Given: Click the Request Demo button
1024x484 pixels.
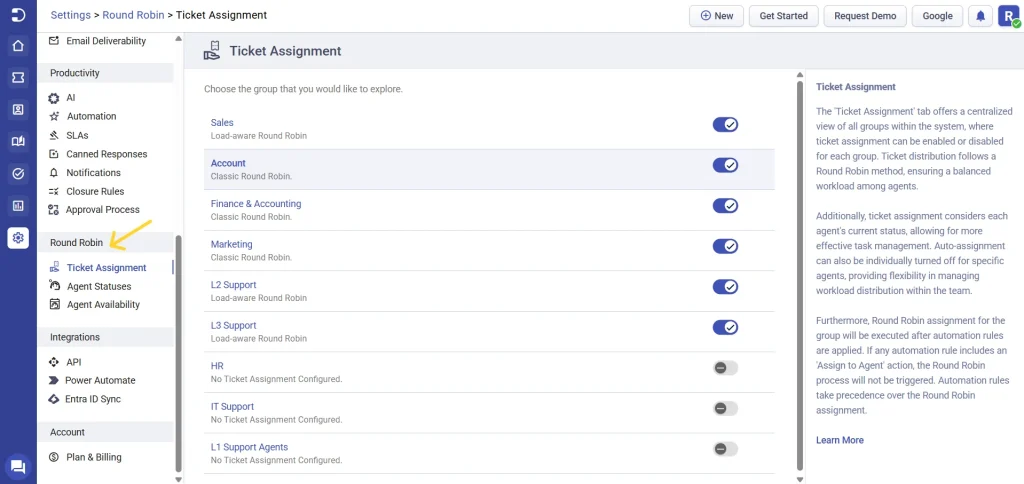Looking at the screenshot, I should click(x=865, y=16).
